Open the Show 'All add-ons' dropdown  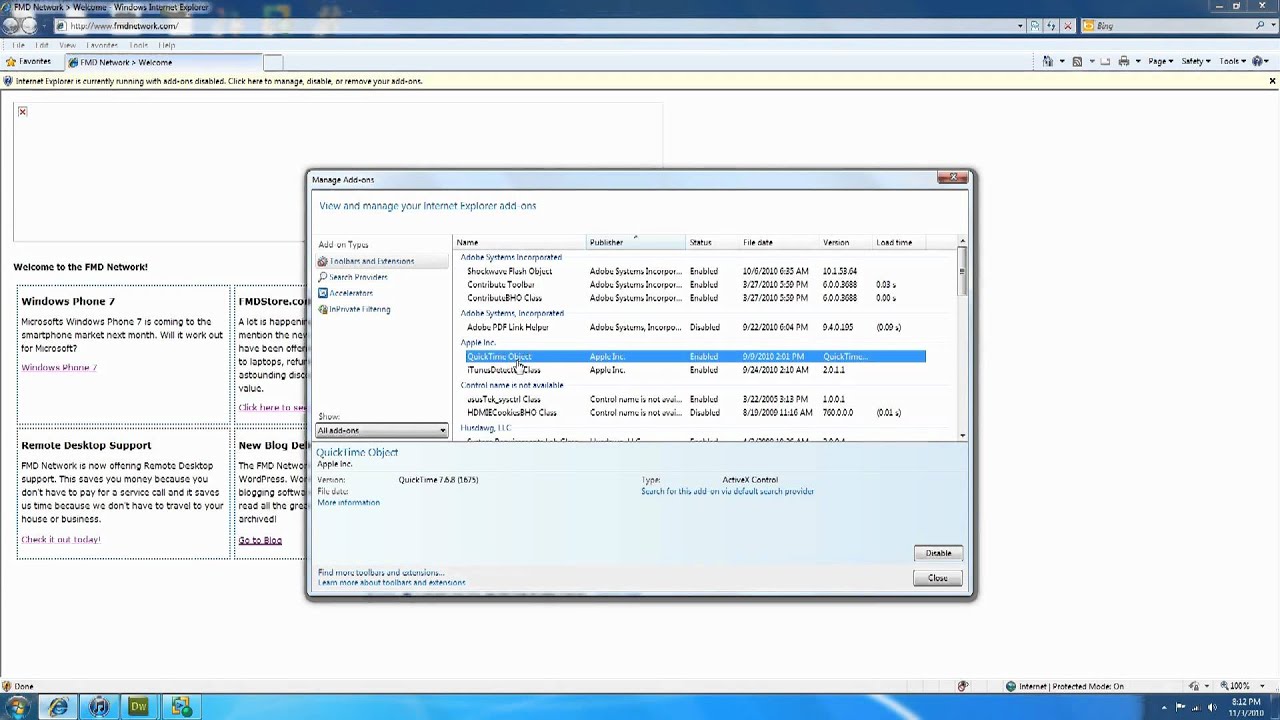tap(382, 430)
